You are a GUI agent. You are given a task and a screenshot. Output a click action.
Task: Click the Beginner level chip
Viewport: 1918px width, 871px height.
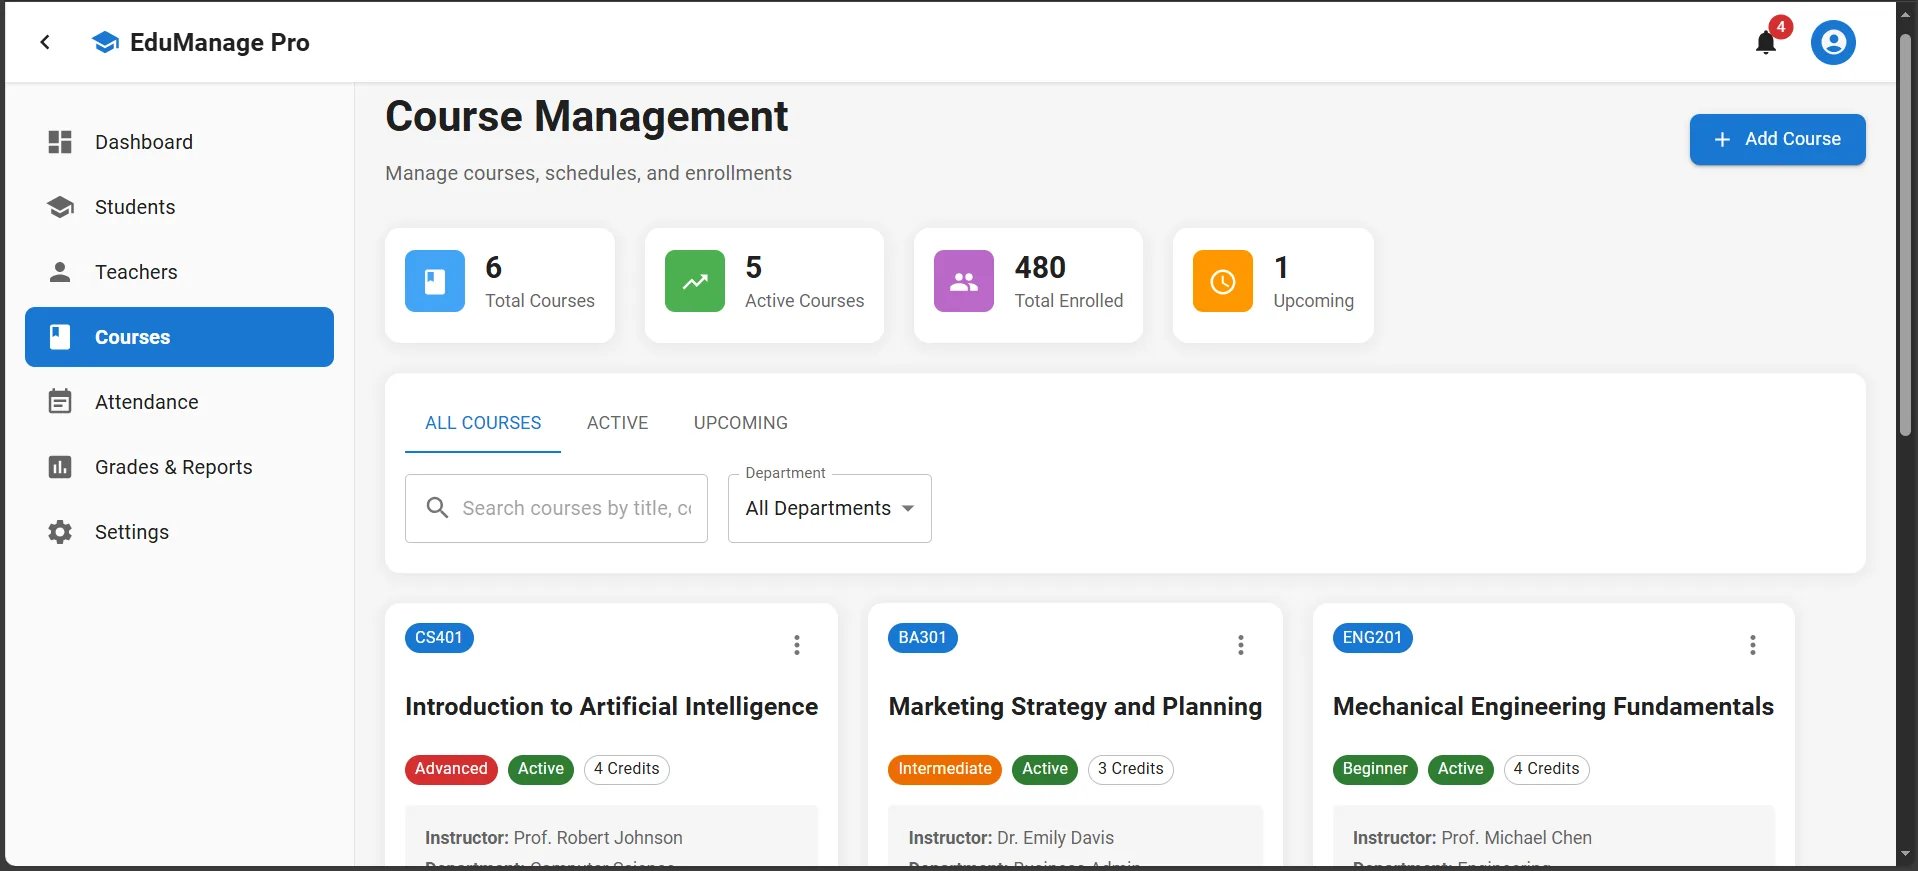(x=1375, y=769)
